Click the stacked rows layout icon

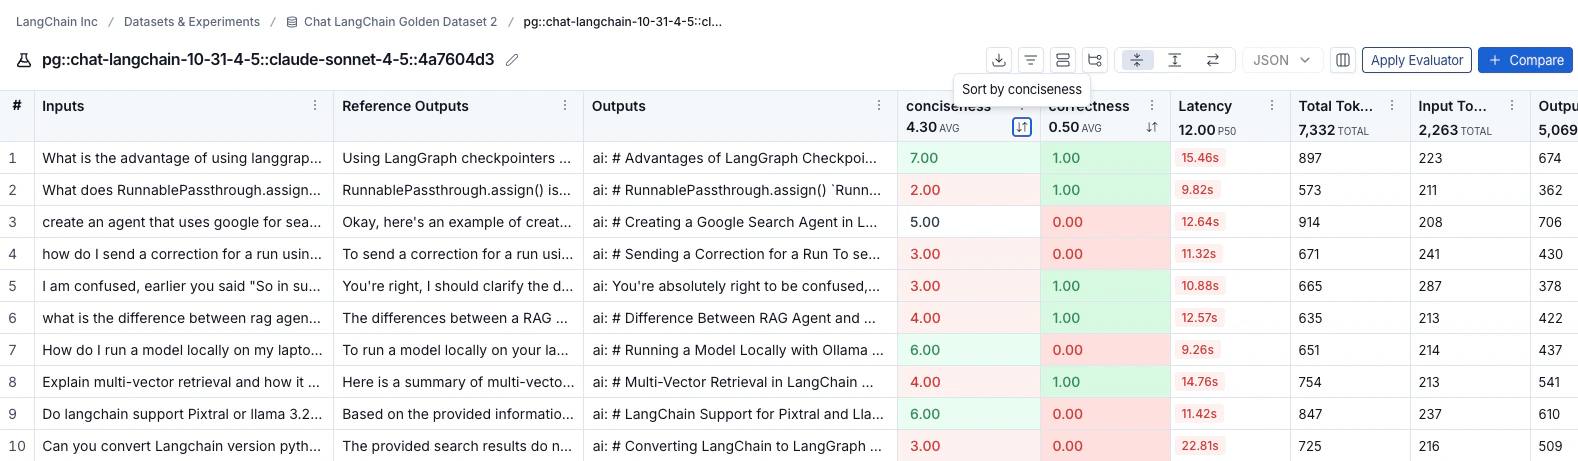tap(1063, 60)
